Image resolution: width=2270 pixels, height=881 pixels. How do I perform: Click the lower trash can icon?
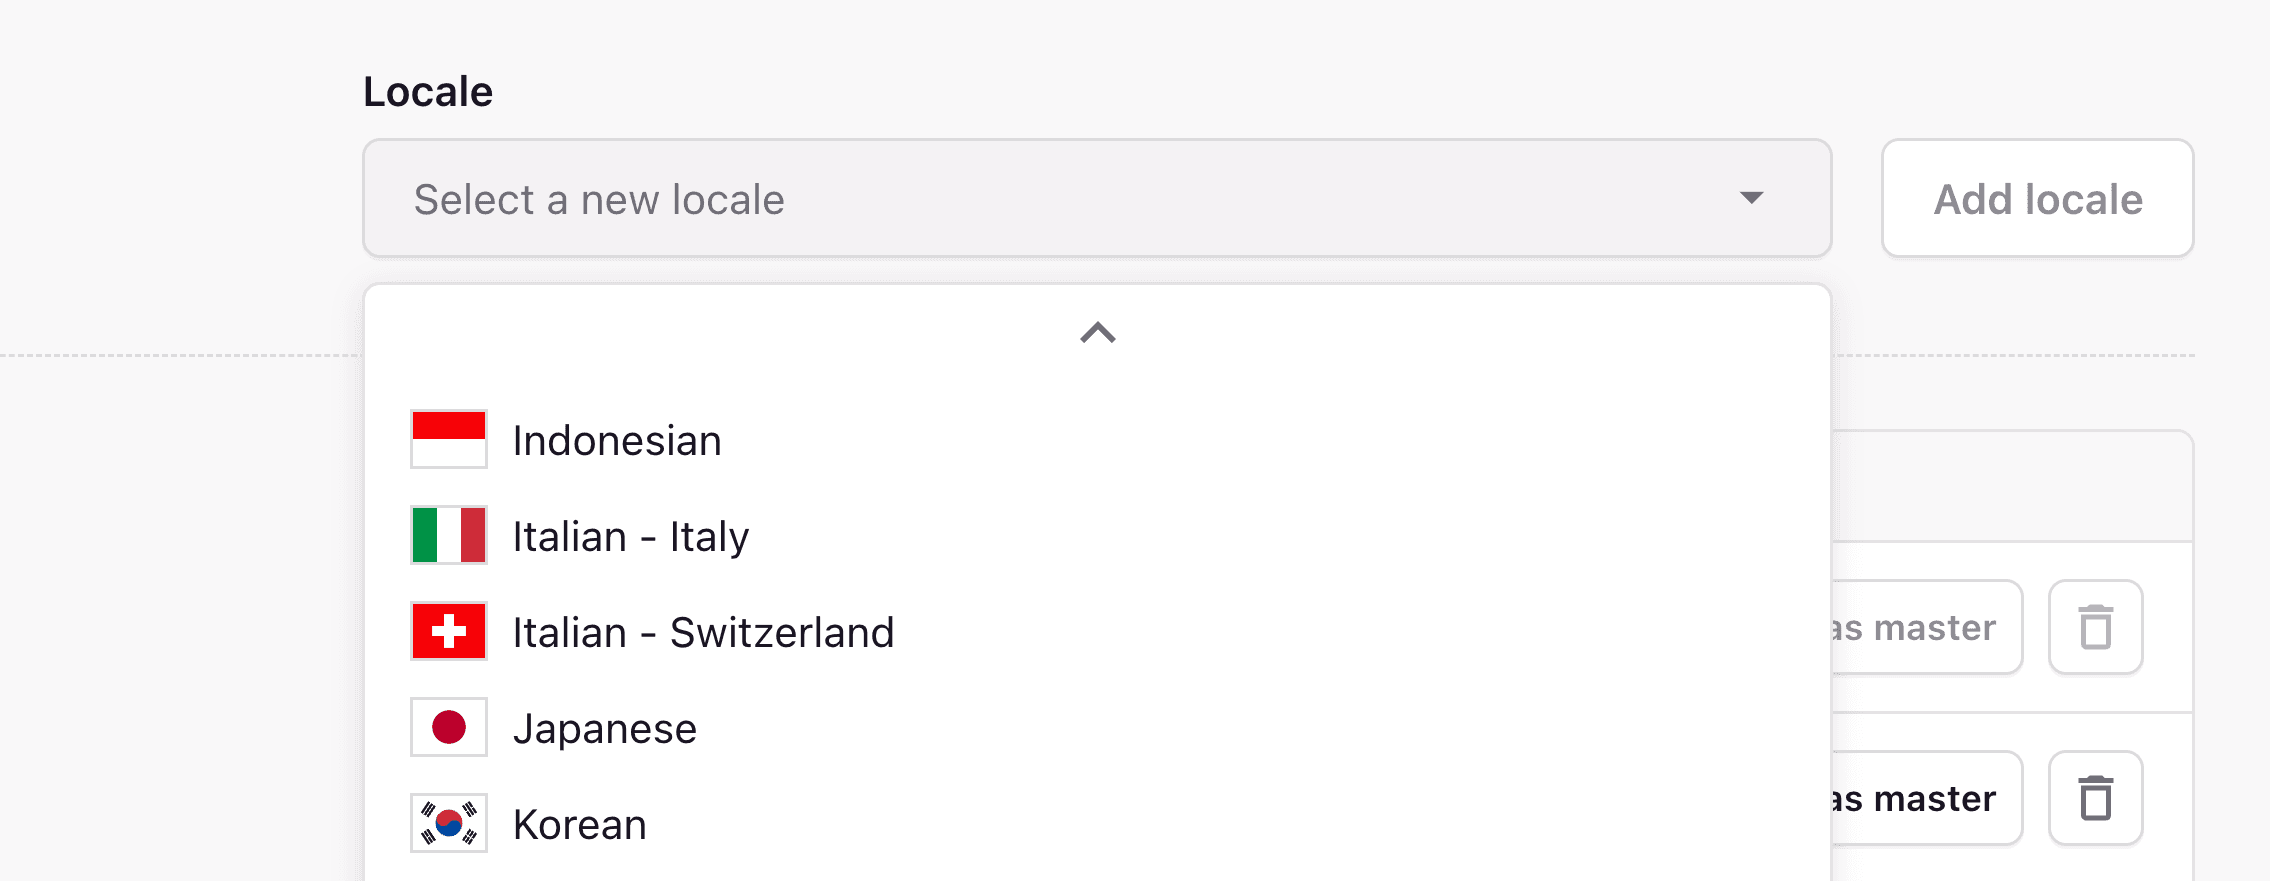2095,798
